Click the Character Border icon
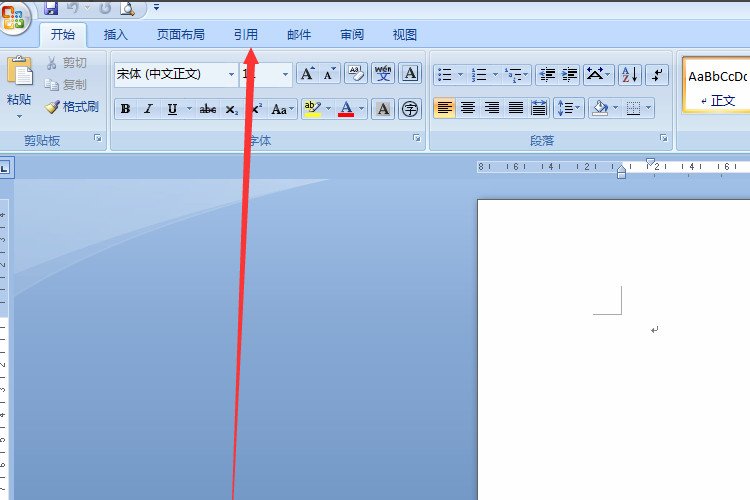 pos(410,74)
